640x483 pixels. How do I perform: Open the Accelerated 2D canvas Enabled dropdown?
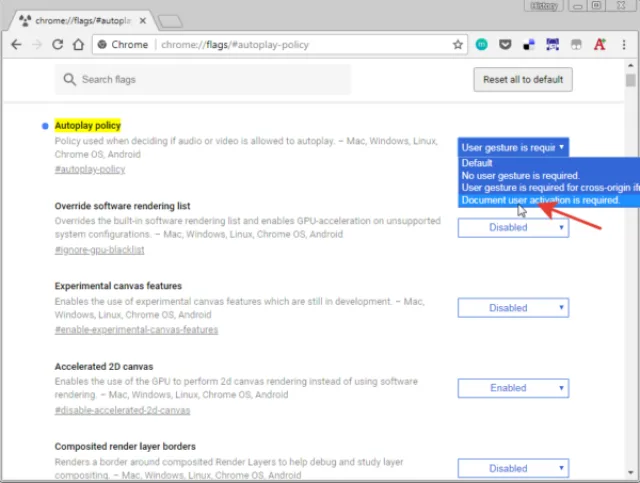[513, 388]
